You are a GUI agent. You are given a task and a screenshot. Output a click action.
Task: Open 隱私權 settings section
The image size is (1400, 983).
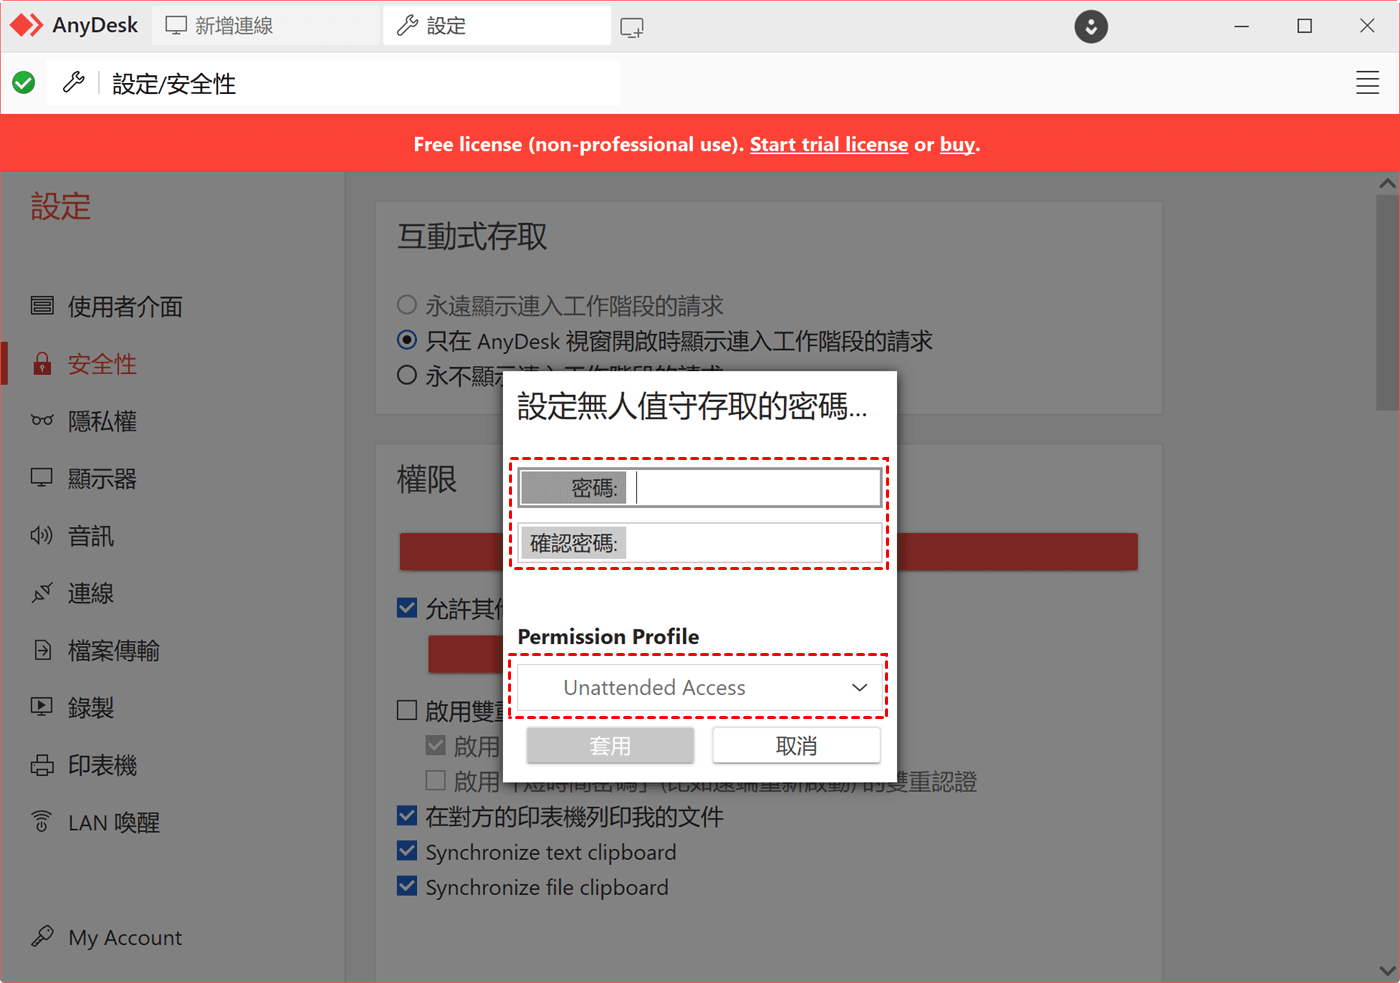tap(102, 421)
